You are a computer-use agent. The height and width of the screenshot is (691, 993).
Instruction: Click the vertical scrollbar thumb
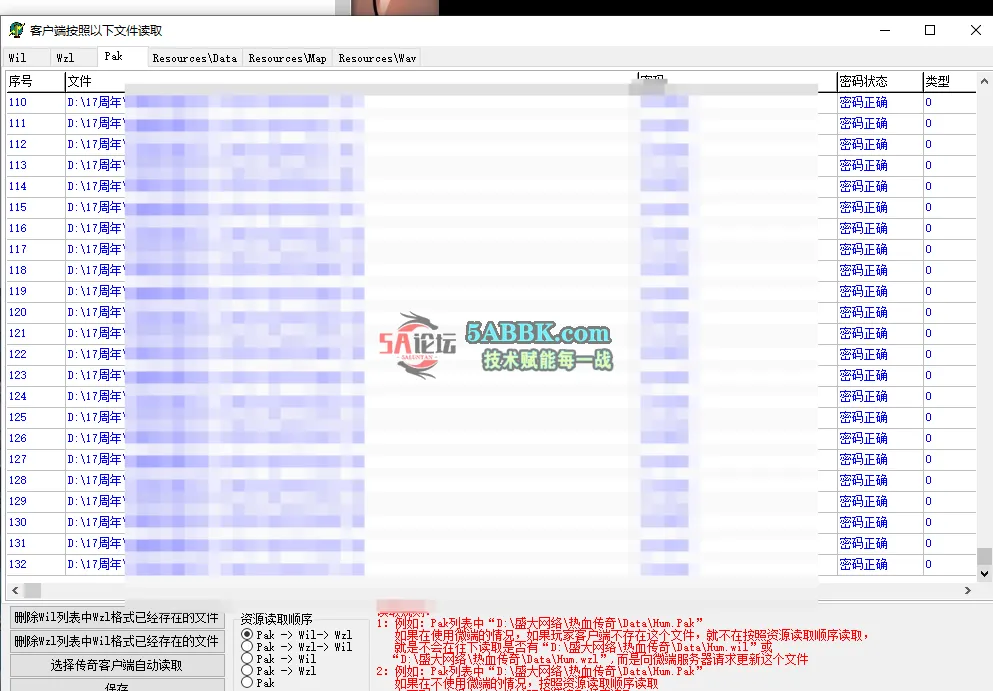tap(984, 556)
